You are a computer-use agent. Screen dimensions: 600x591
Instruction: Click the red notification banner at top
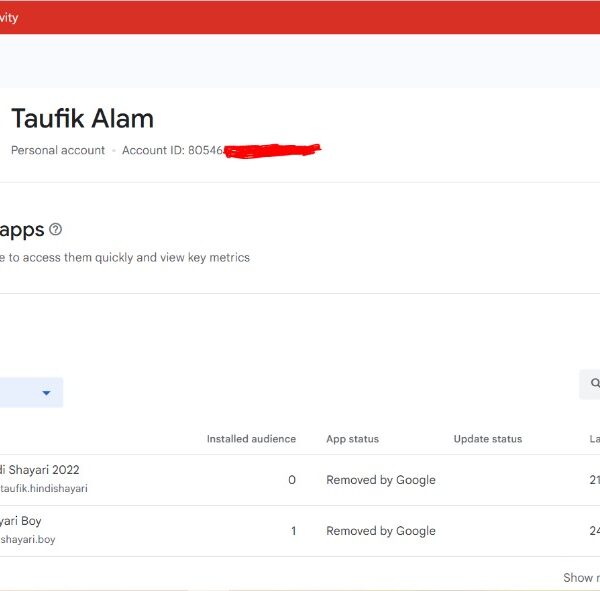point(300,17)
